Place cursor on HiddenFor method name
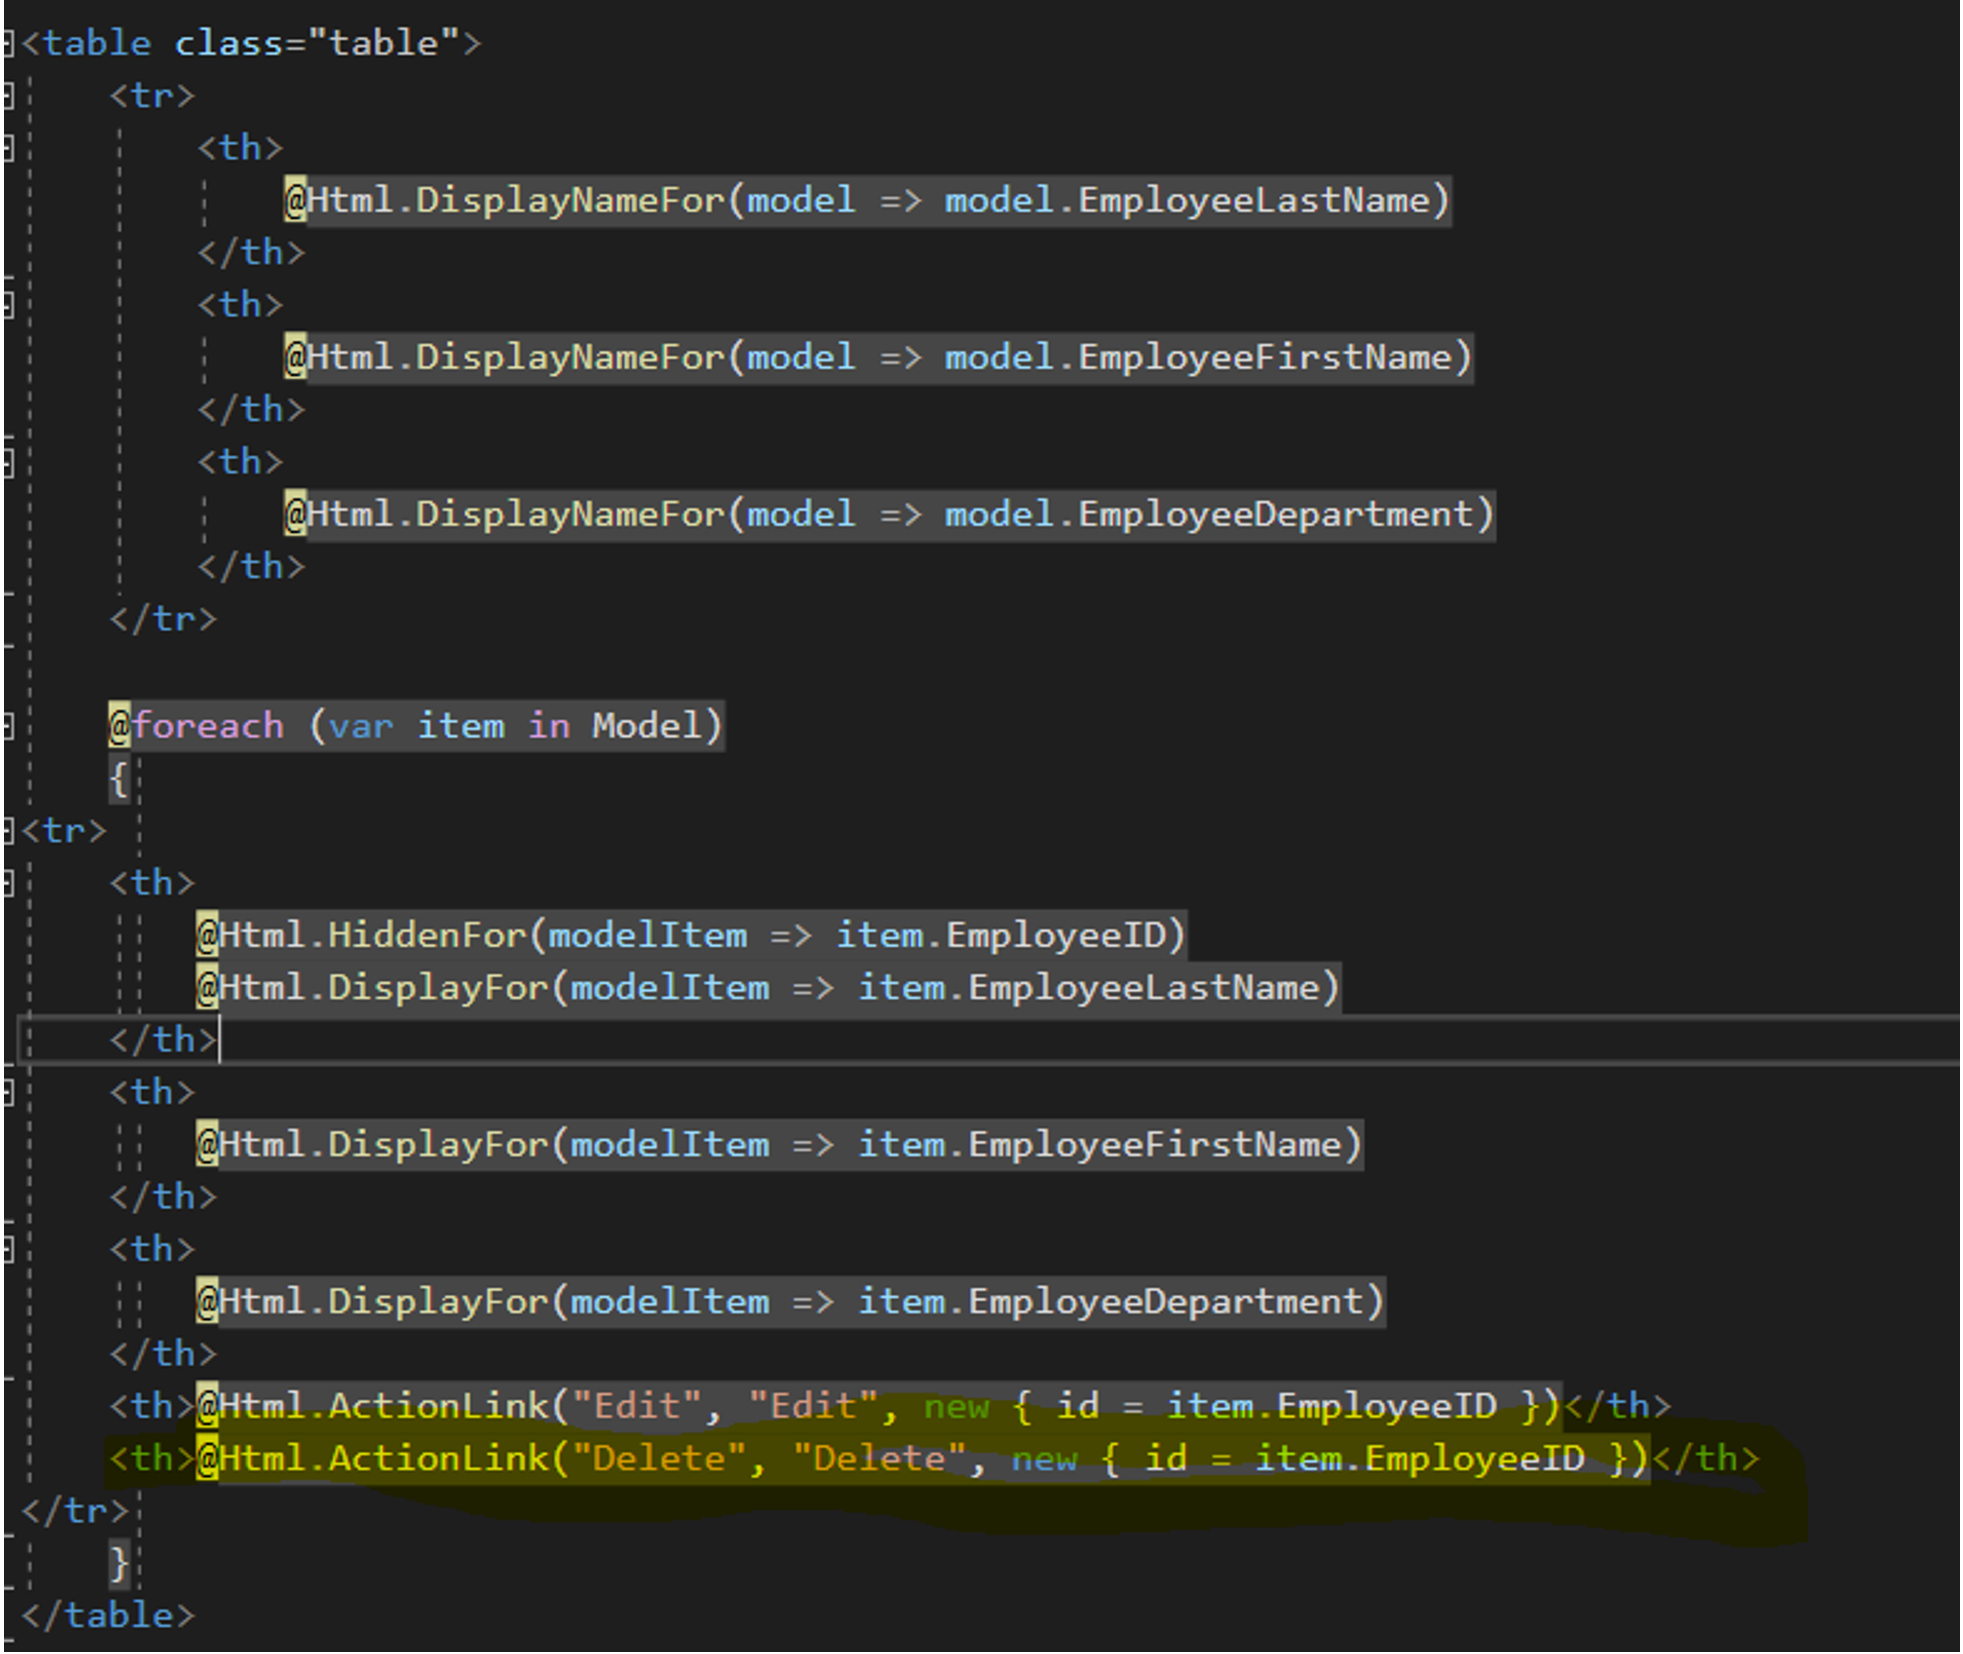Screen dimensions: 1963x1654 (x=427, y=935)
